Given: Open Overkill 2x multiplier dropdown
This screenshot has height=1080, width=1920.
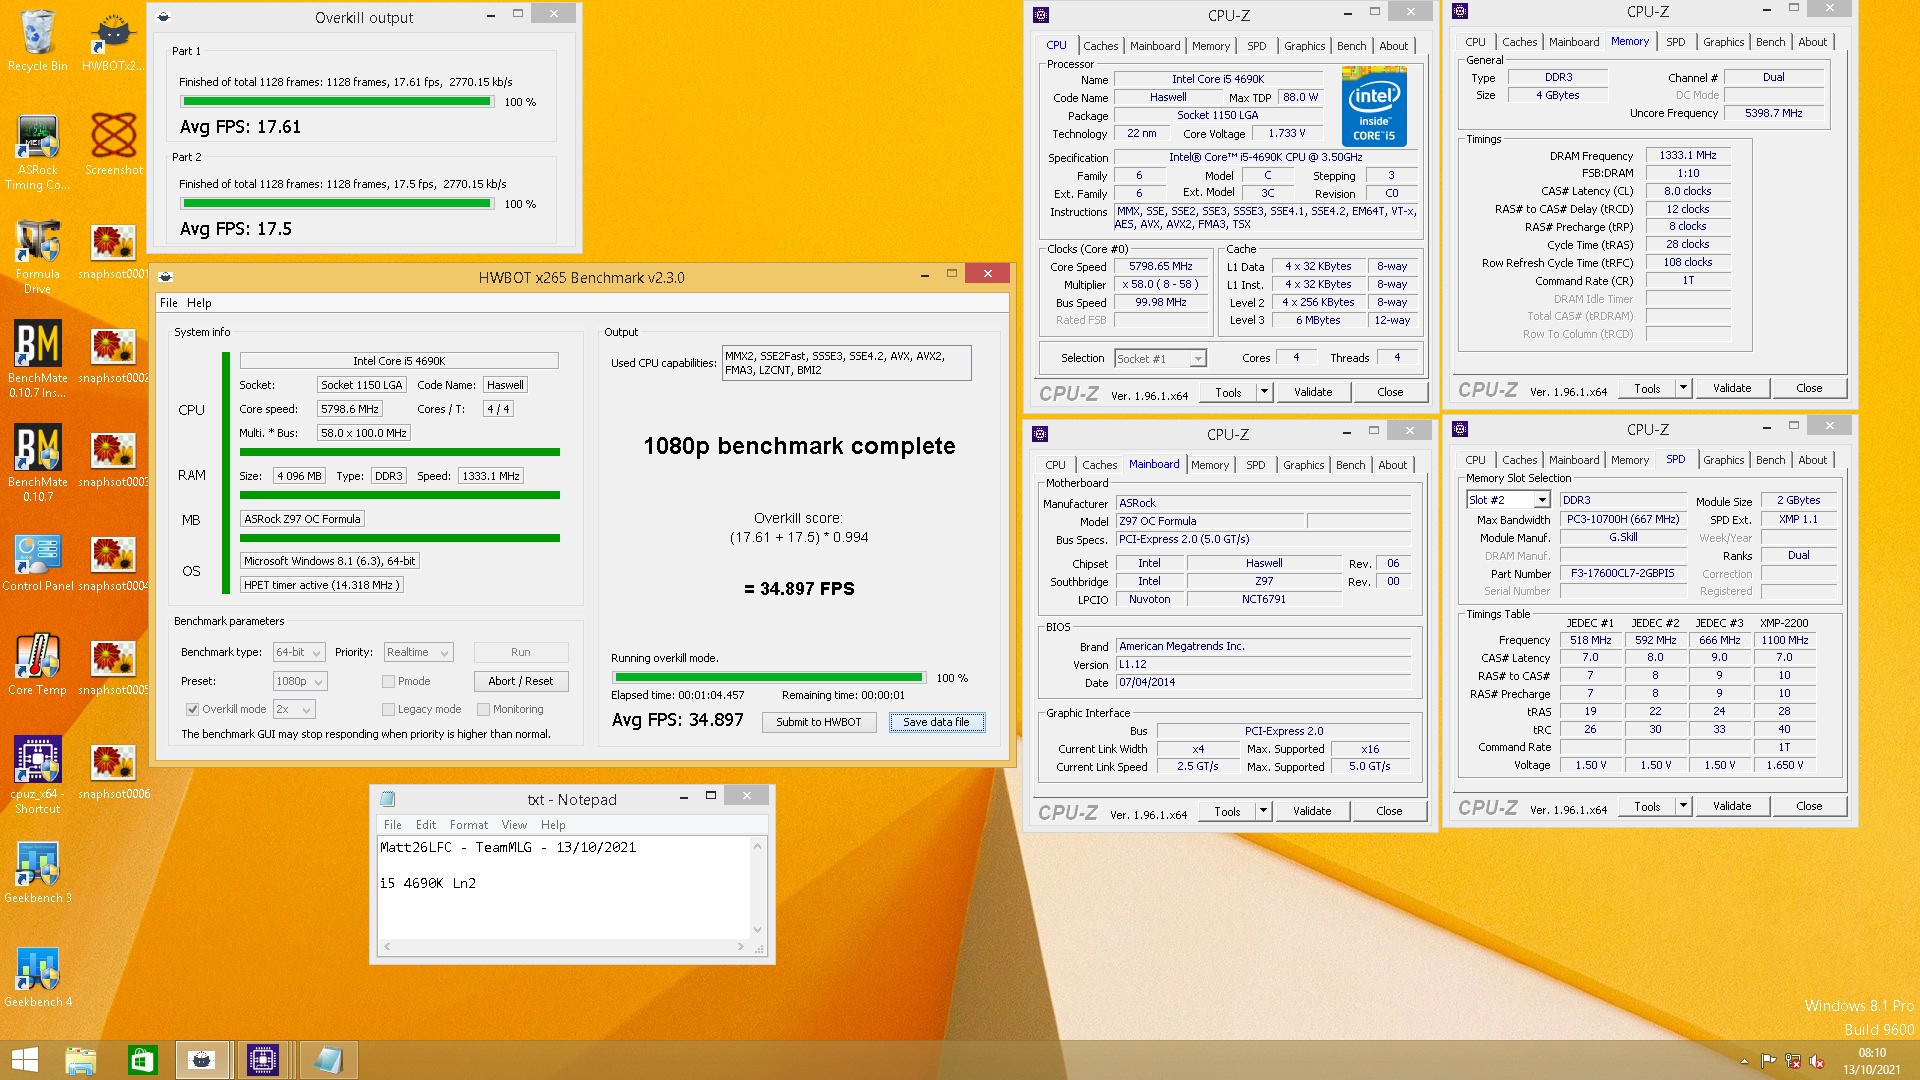Looking at the screenshot, I should point(295,710).
